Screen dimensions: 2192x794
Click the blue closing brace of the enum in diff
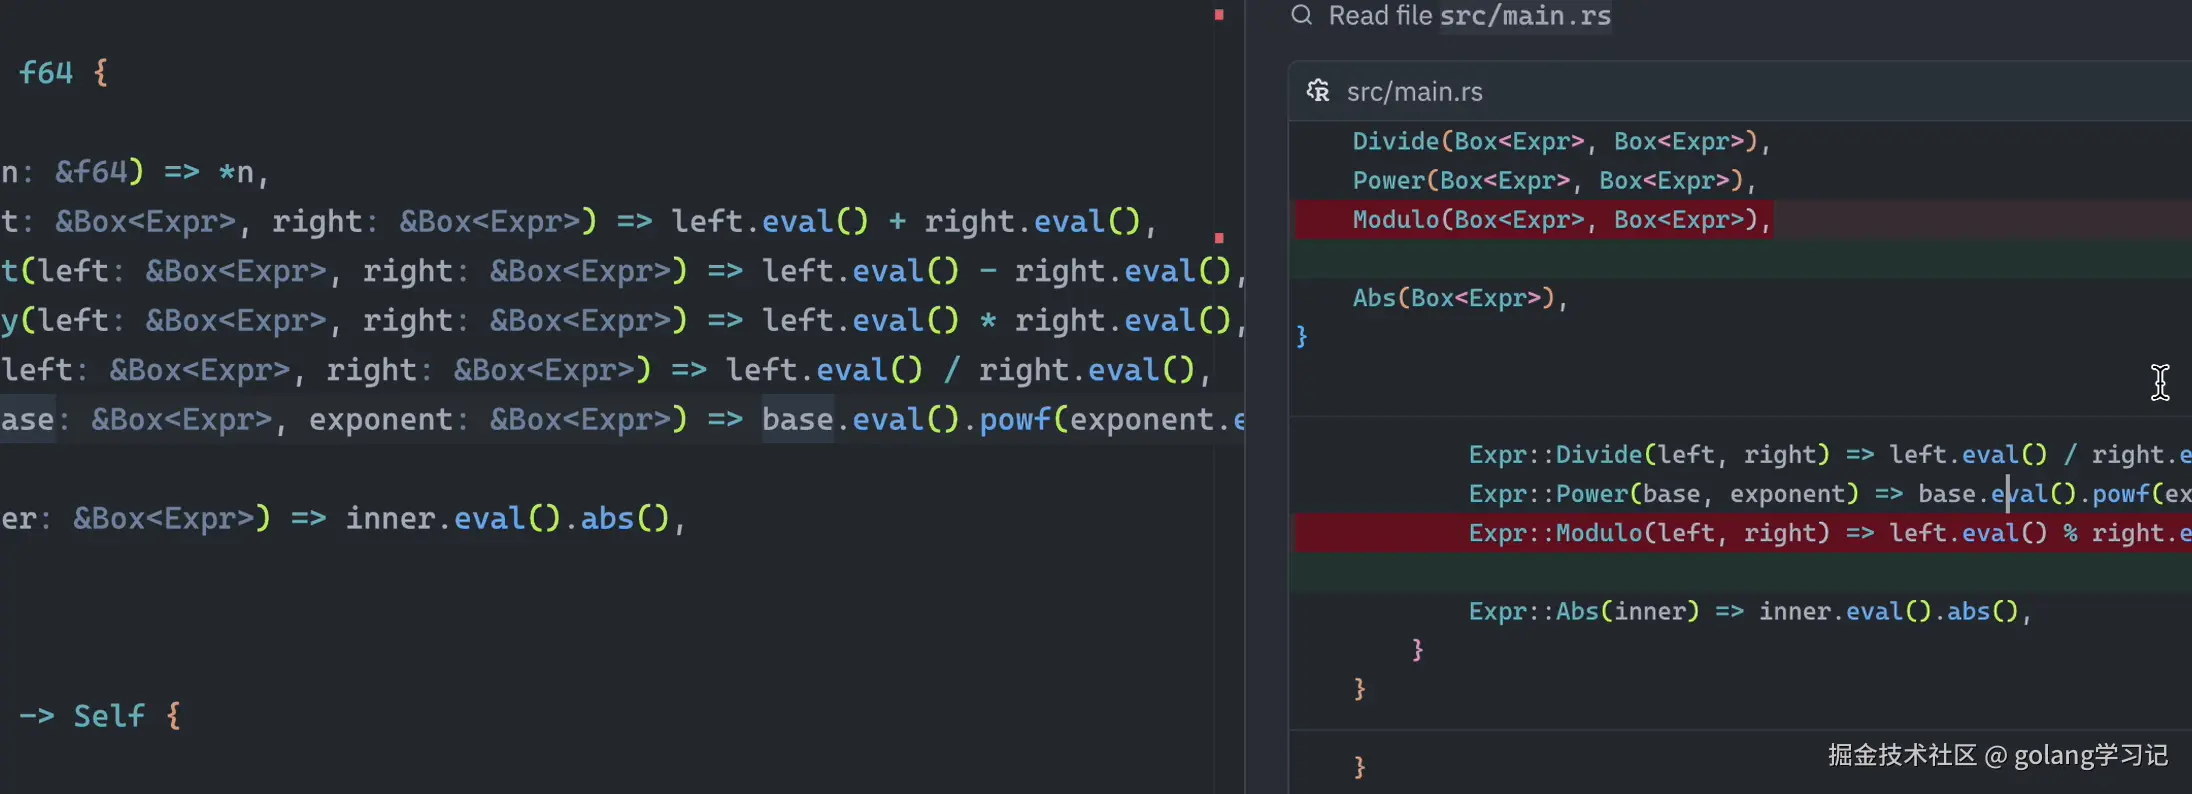point(1301,336)
